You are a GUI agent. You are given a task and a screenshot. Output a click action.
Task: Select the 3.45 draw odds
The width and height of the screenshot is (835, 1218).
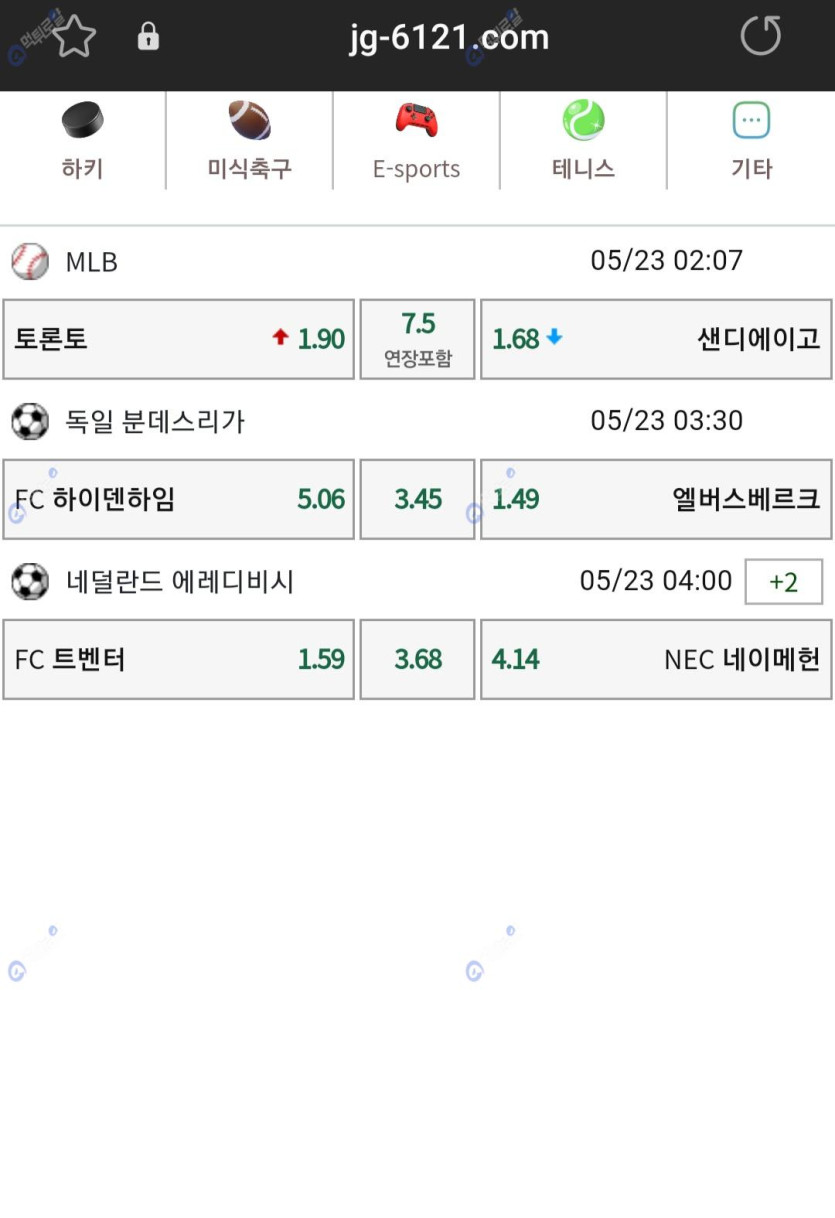(417, 499)
